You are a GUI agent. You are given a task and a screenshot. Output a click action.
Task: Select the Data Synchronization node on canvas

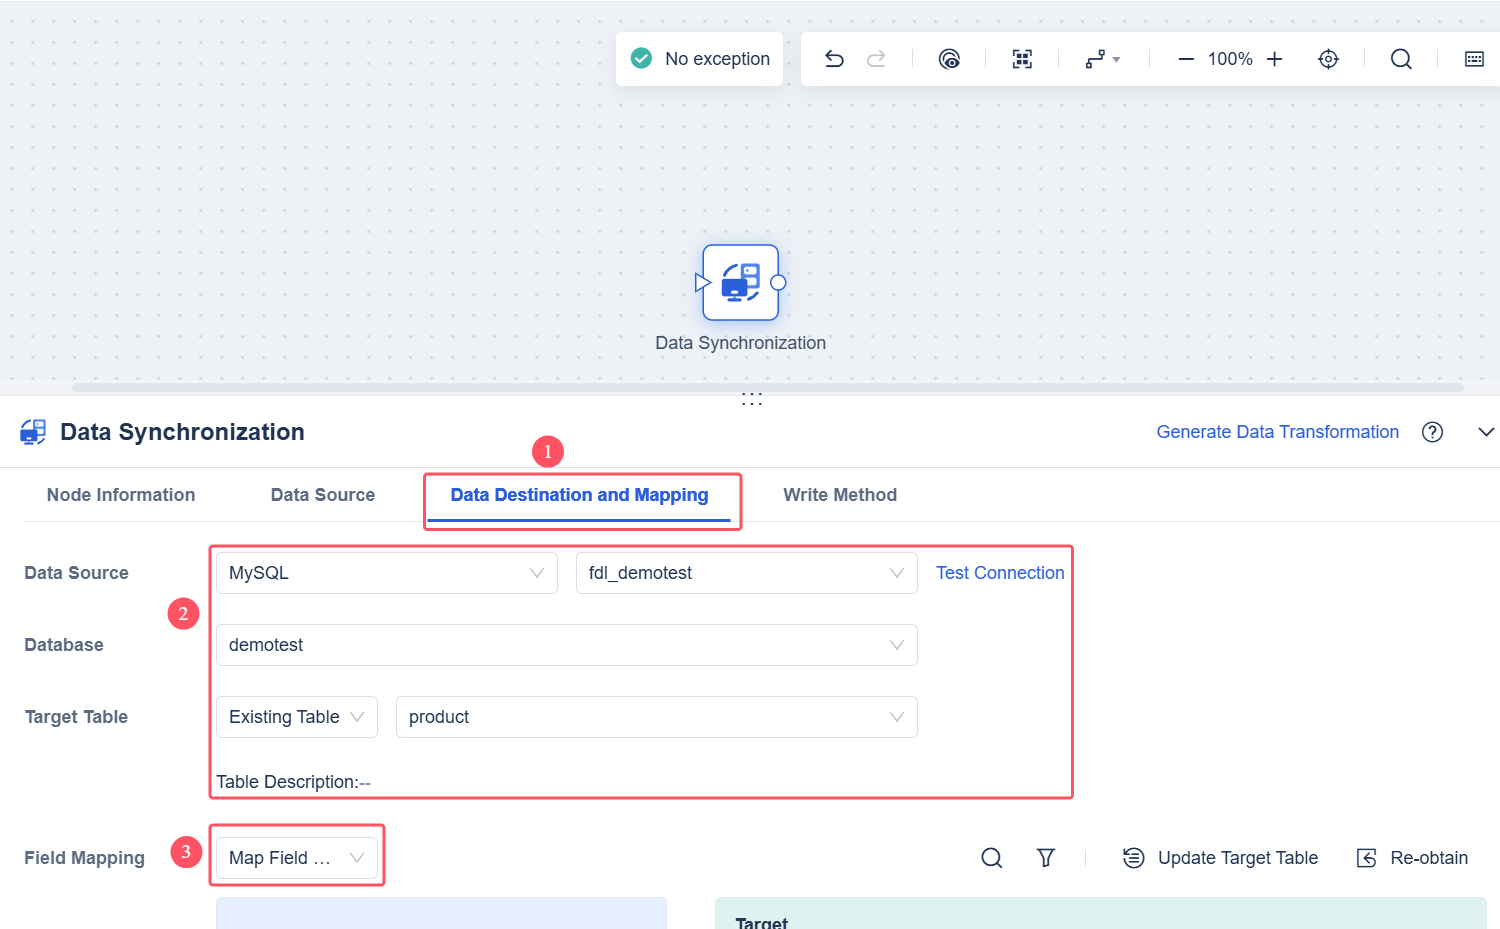pyautogui.click(x=741, y=282)
